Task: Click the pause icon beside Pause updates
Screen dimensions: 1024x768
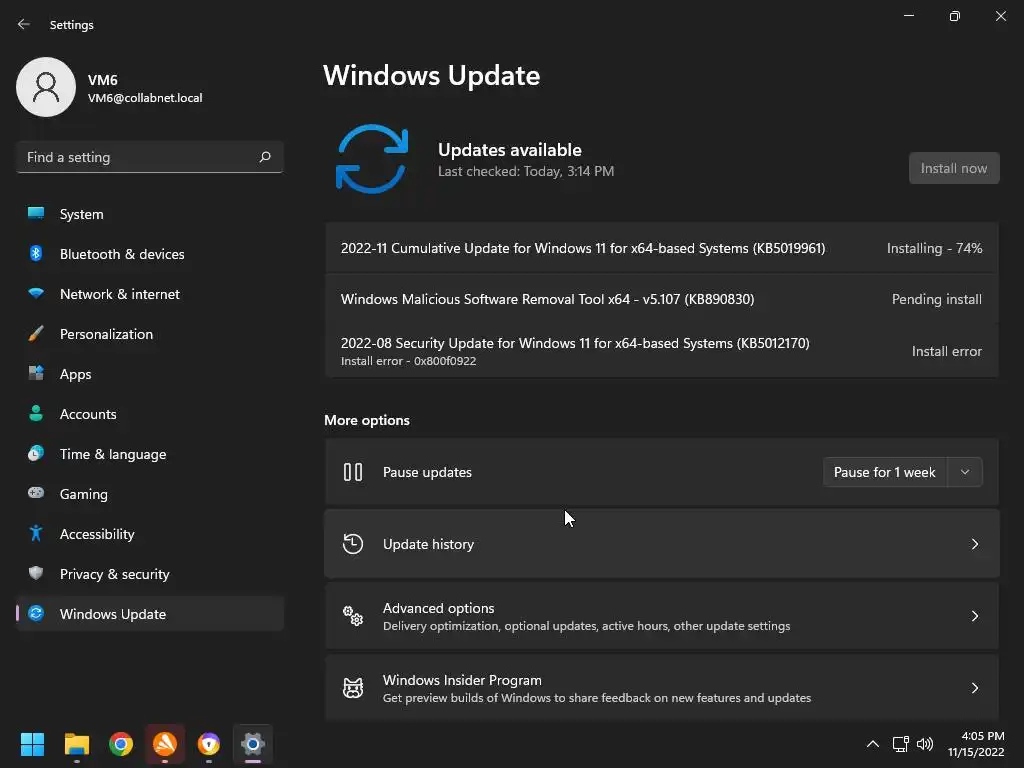Action: pyautogui.click(x=353, y=472)
